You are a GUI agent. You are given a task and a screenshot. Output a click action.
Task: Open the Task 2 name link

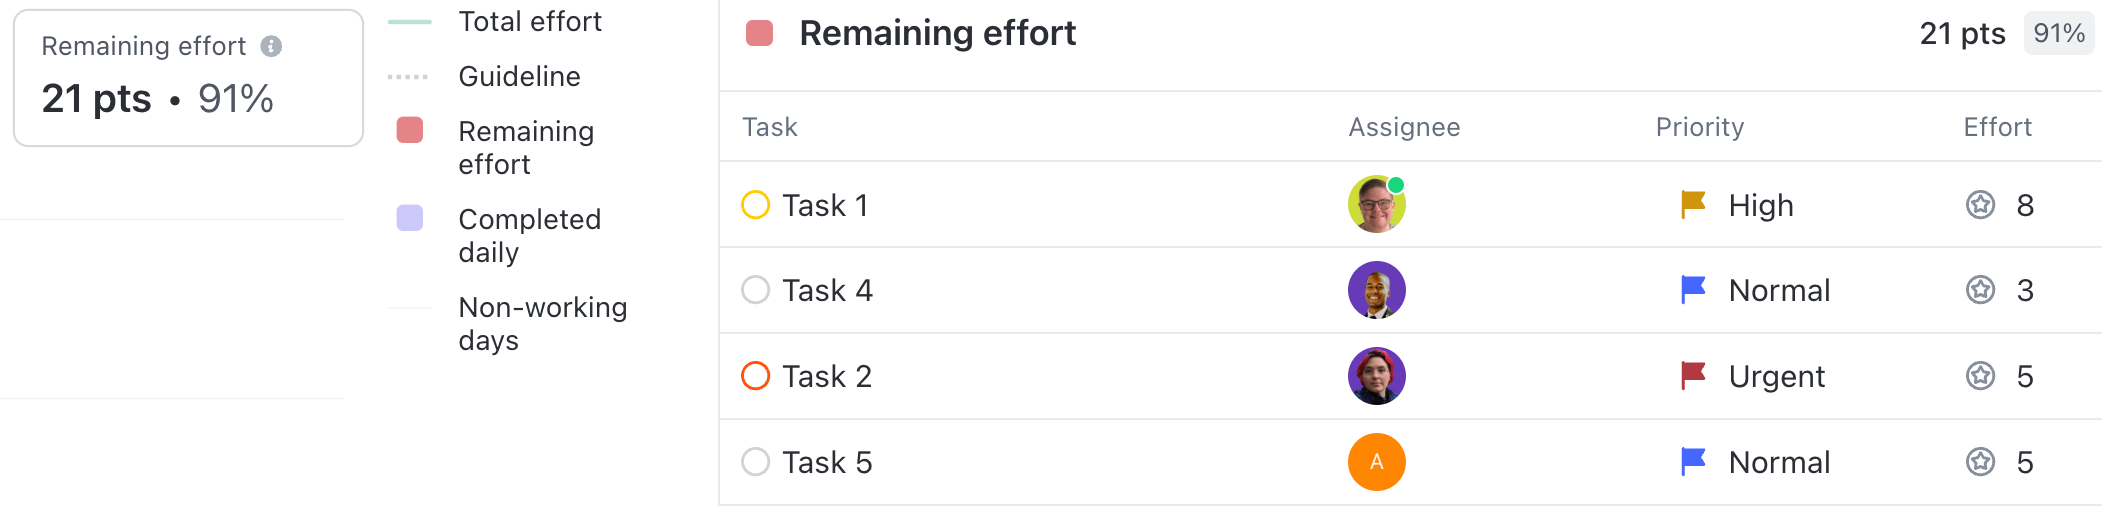pos(827,376)
